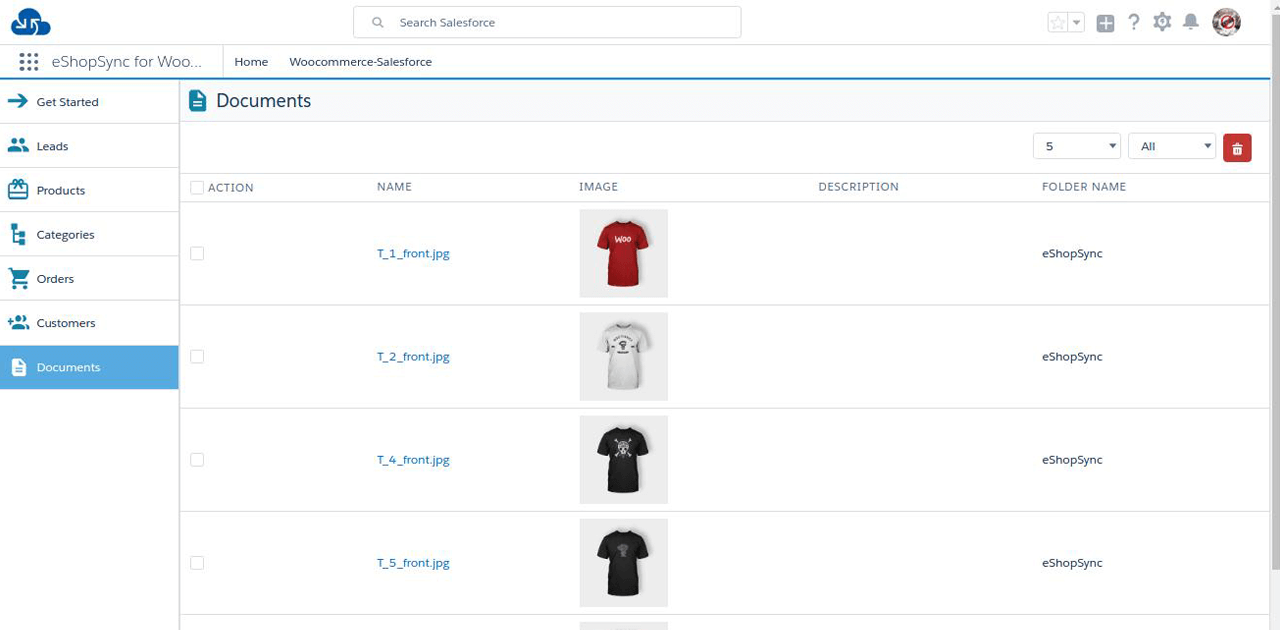Open the All filter dropdown

1171,147
